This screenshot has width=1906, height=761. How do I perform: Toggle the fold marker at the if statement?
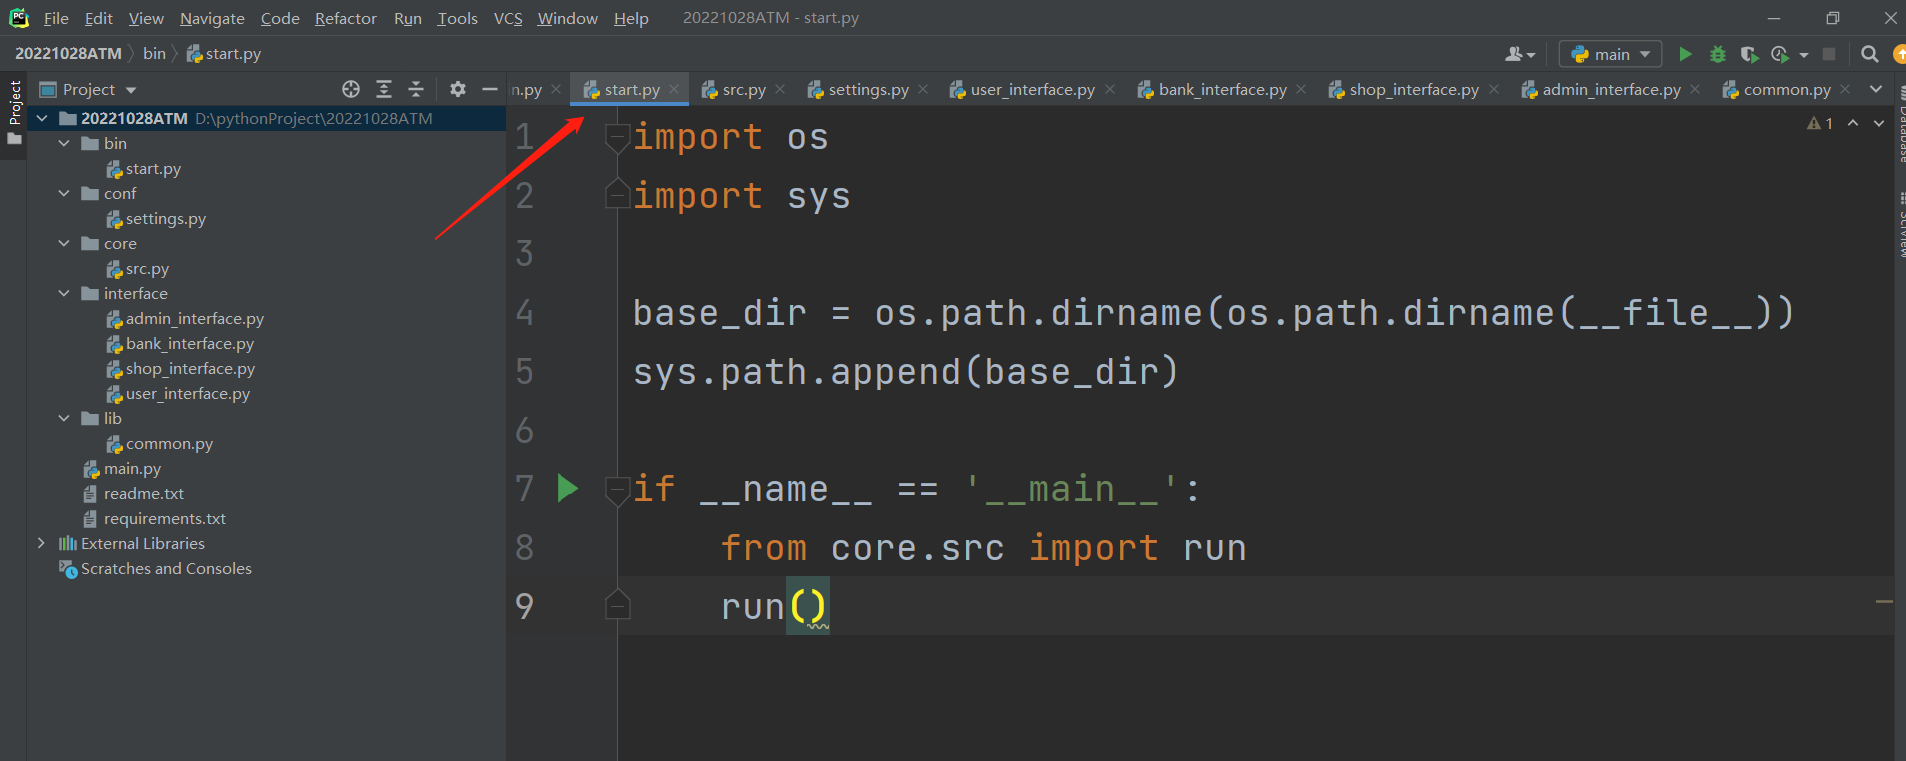click(617, 489)
